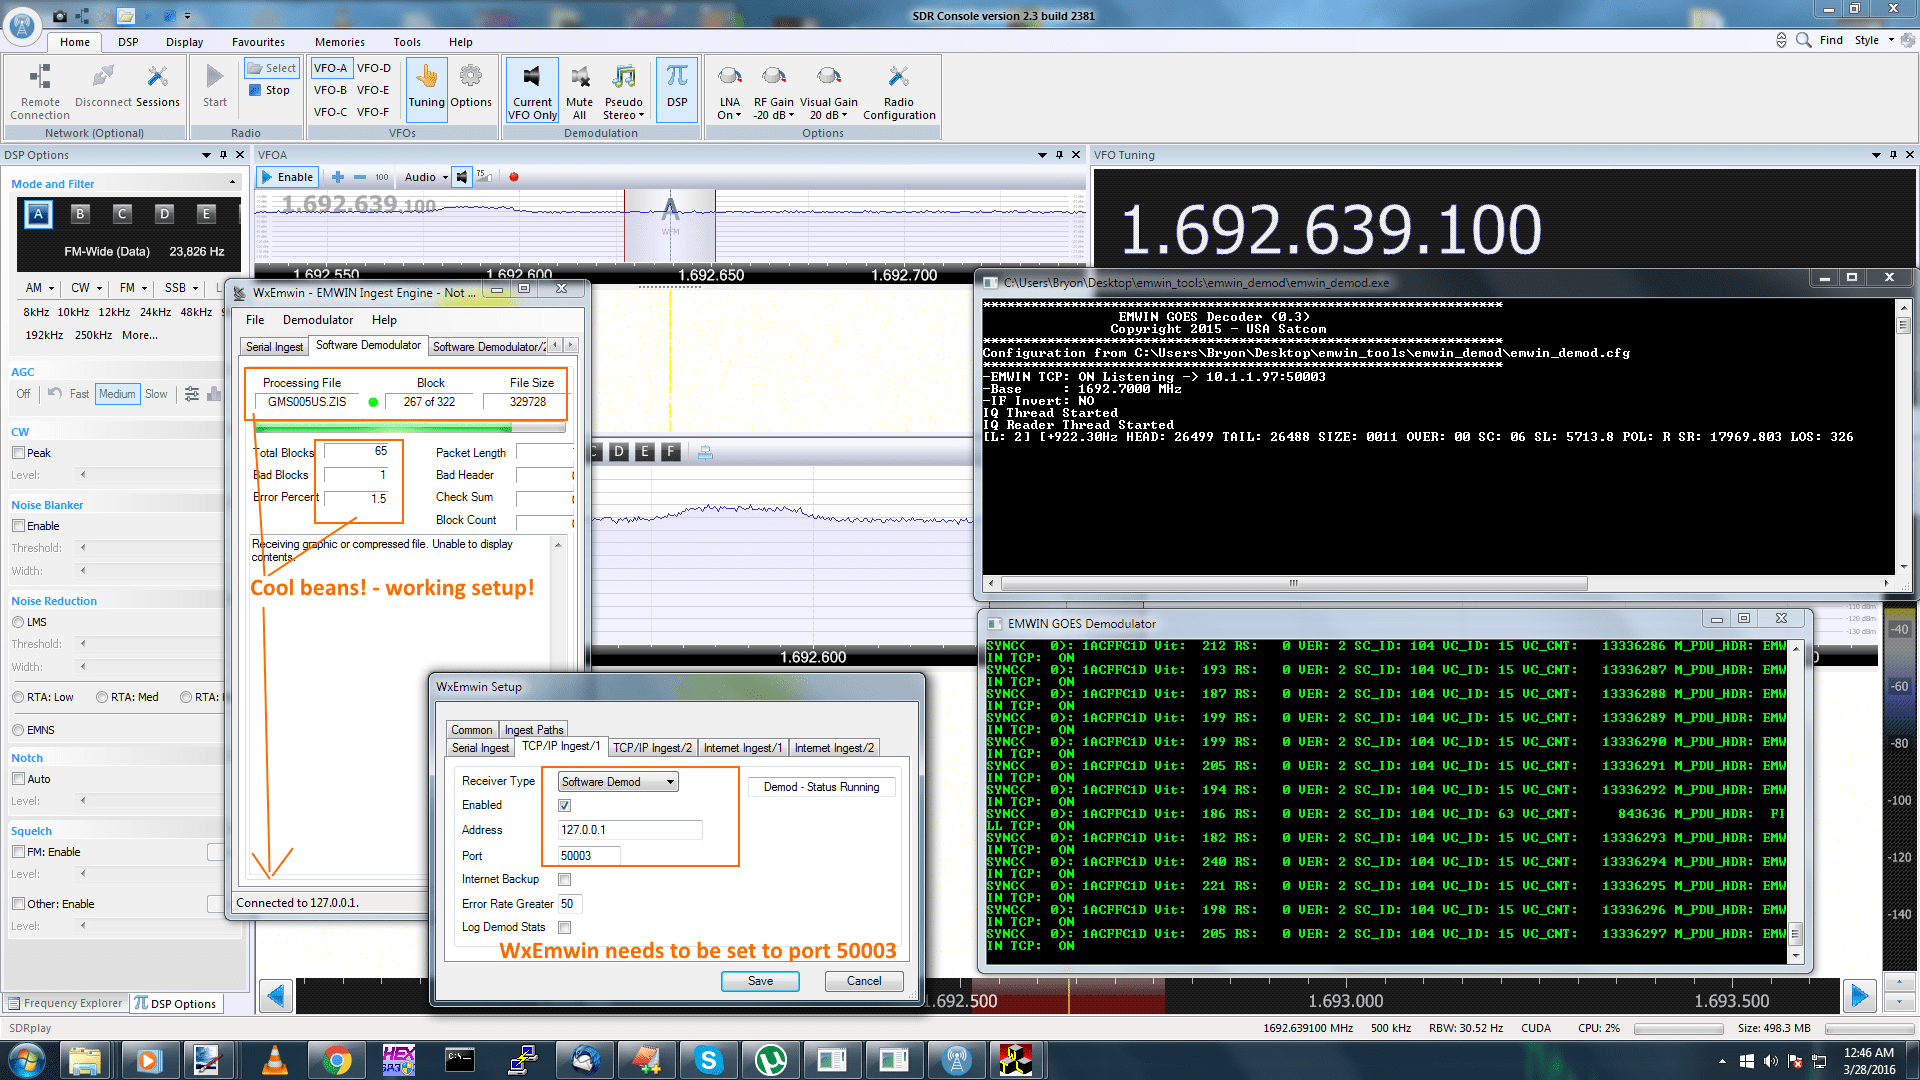The width and height of the screenshot is (1920, 1080).
Task: Toggle Current VFO Only speaker icon
Action: 532,91
